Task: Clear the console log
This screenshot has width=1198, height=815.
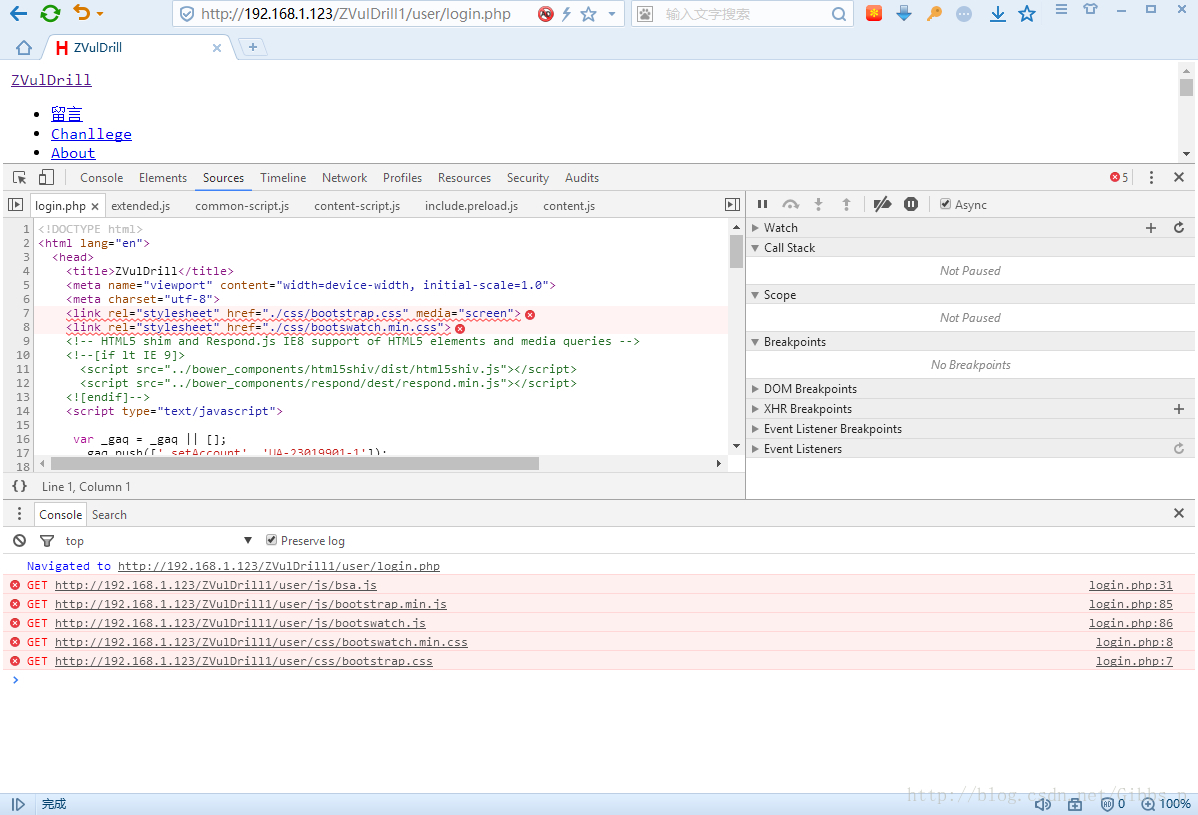Action: 20,540
